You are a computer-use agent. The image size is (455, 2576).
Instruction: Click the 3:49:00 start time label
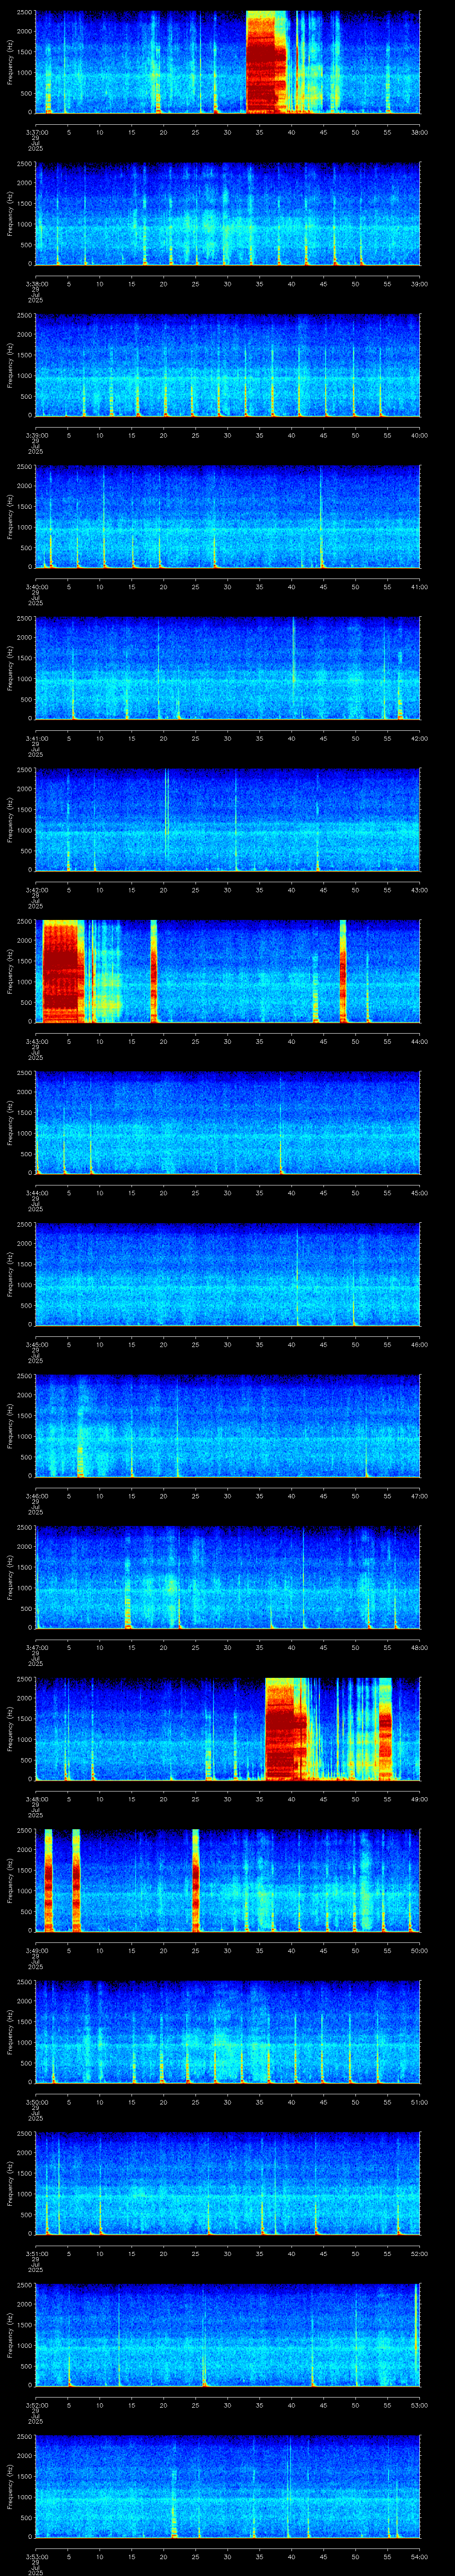tap(37, 1951)
